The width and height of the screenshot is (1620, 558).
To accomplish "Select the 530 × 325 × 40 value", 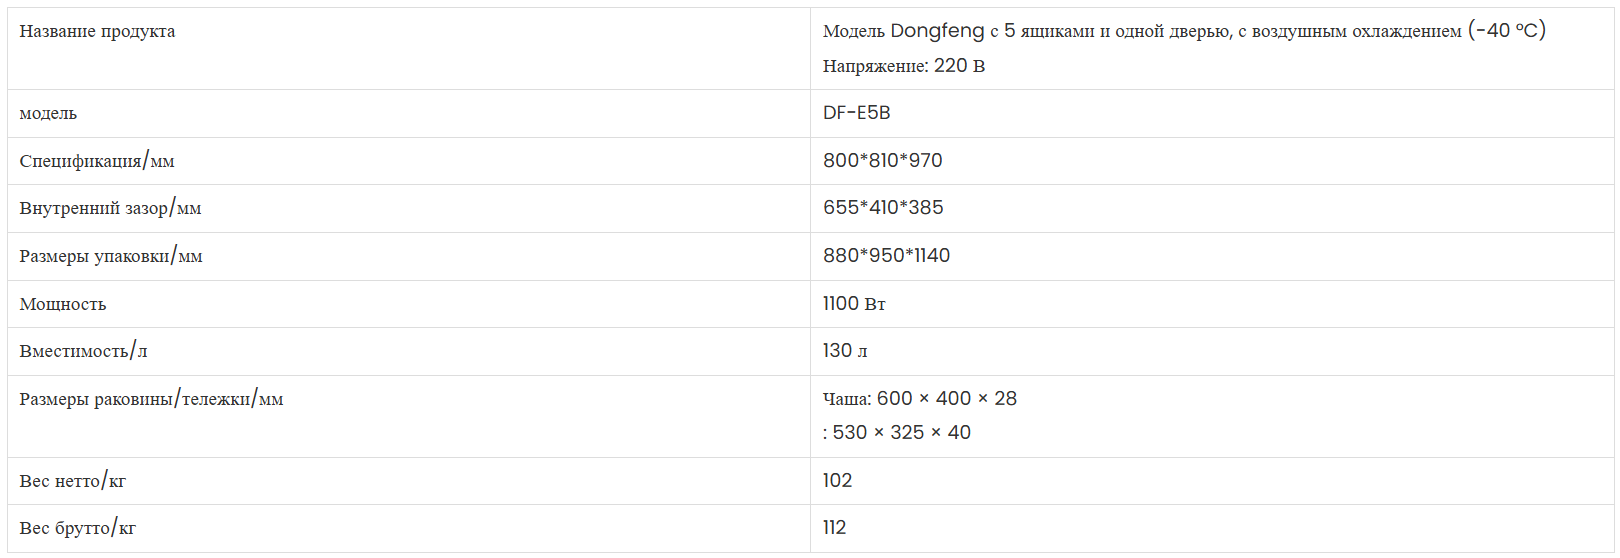I will 901,433.
